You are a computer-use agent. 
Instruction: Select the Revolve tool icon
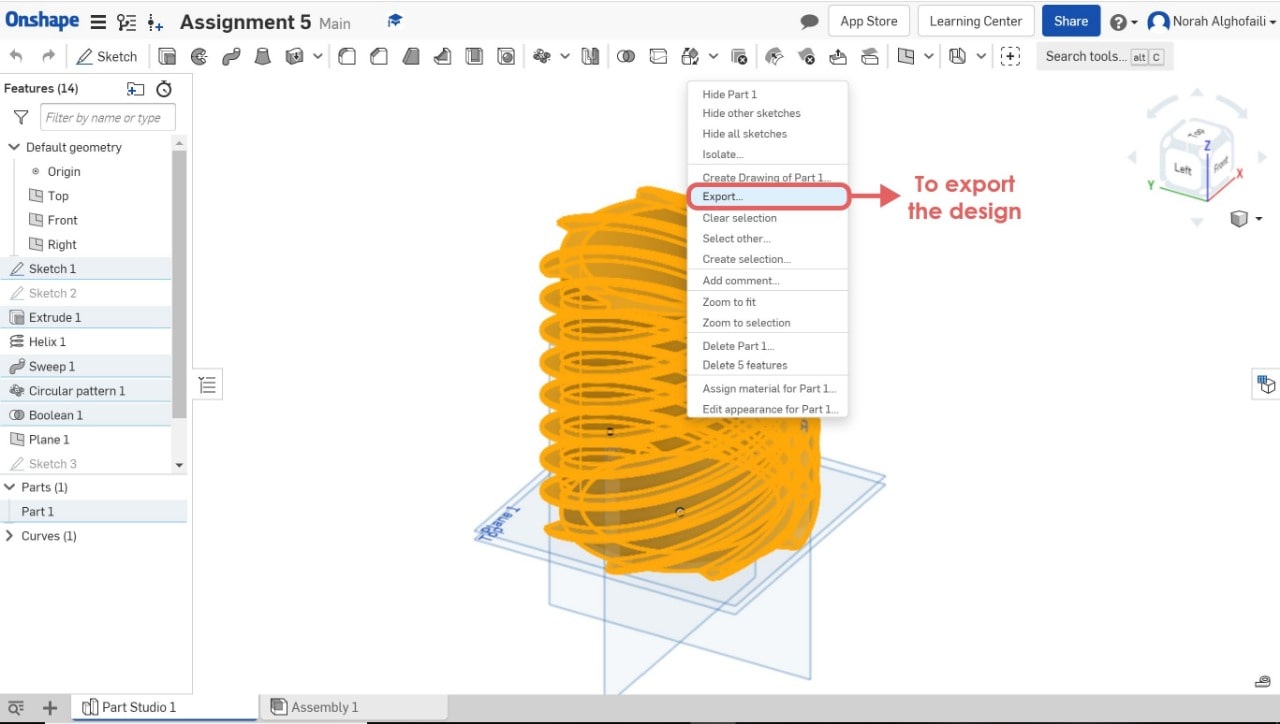point(199,57)
